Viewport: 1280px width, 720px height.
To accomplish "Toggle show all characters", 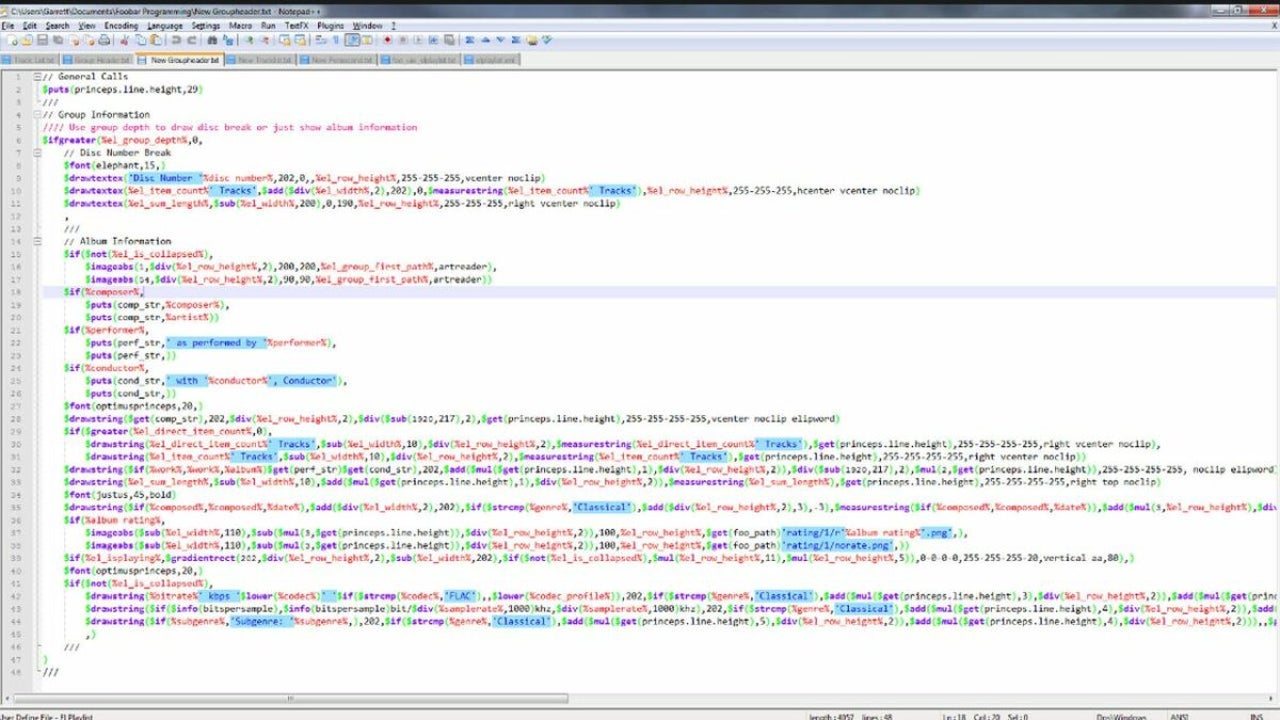I will pyautogui.click(x=336, y=42).
